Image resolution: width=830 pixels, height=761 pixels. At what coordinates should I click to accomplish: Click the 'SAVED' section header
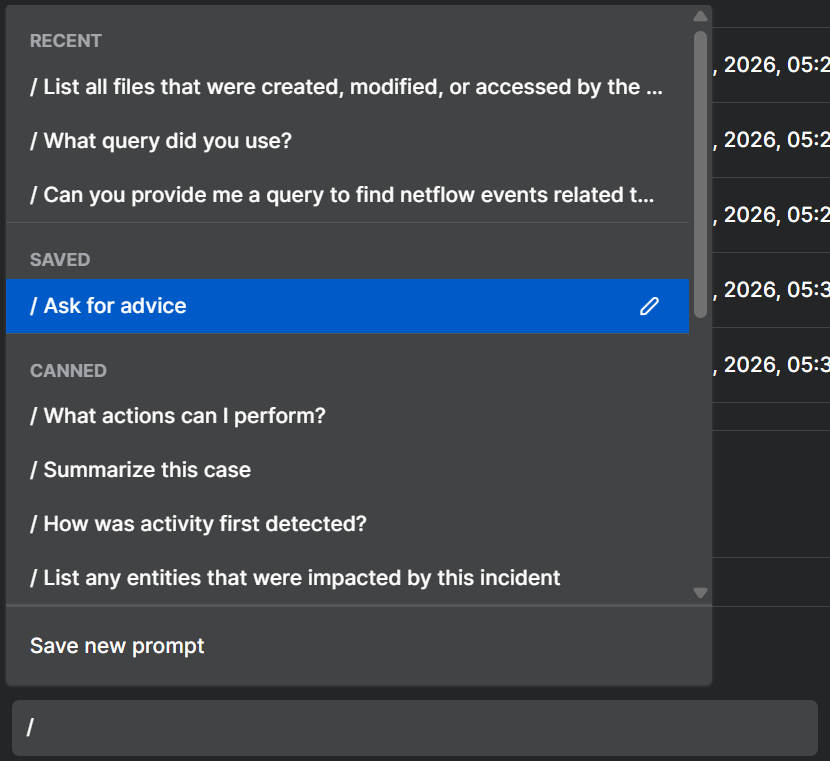coord(60,260)
